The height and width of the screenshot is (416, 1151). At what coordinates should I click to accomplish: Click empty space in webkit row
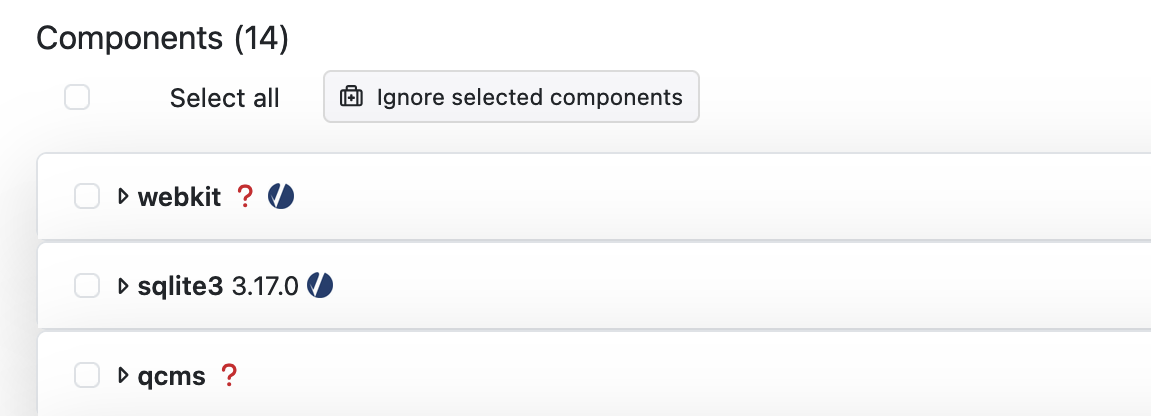pyautogui.click(x=700, y=197)
